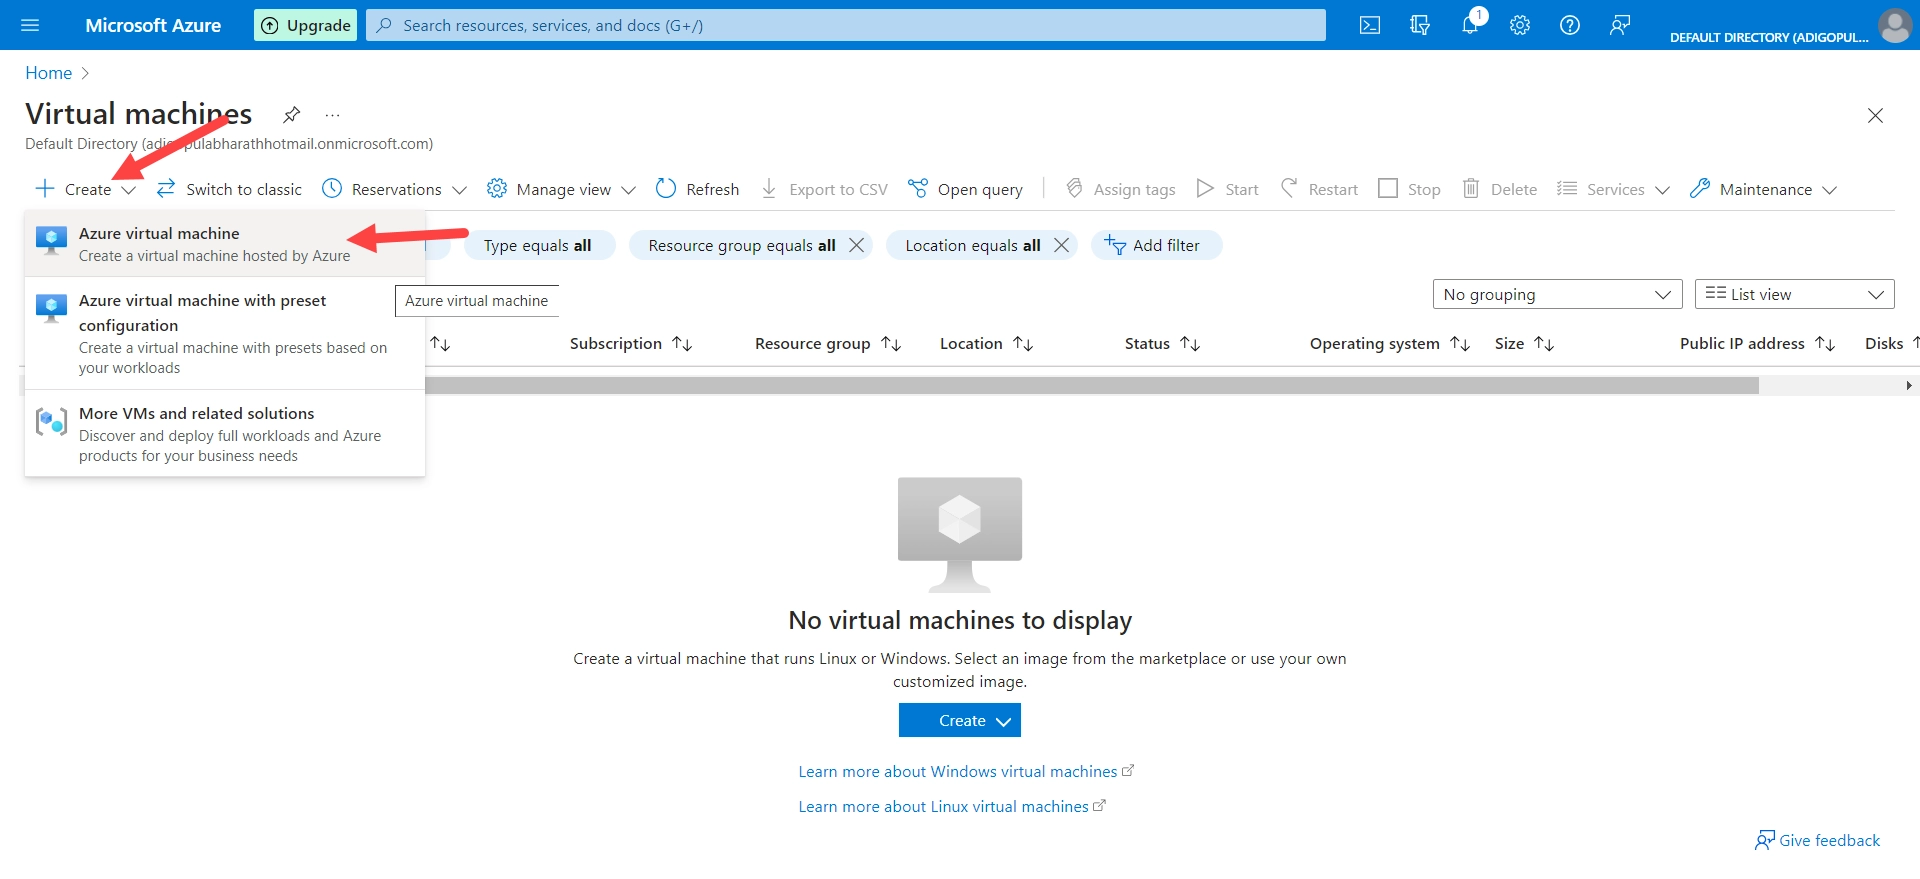
Task: Click Open query
Action: tap(965, 189)
